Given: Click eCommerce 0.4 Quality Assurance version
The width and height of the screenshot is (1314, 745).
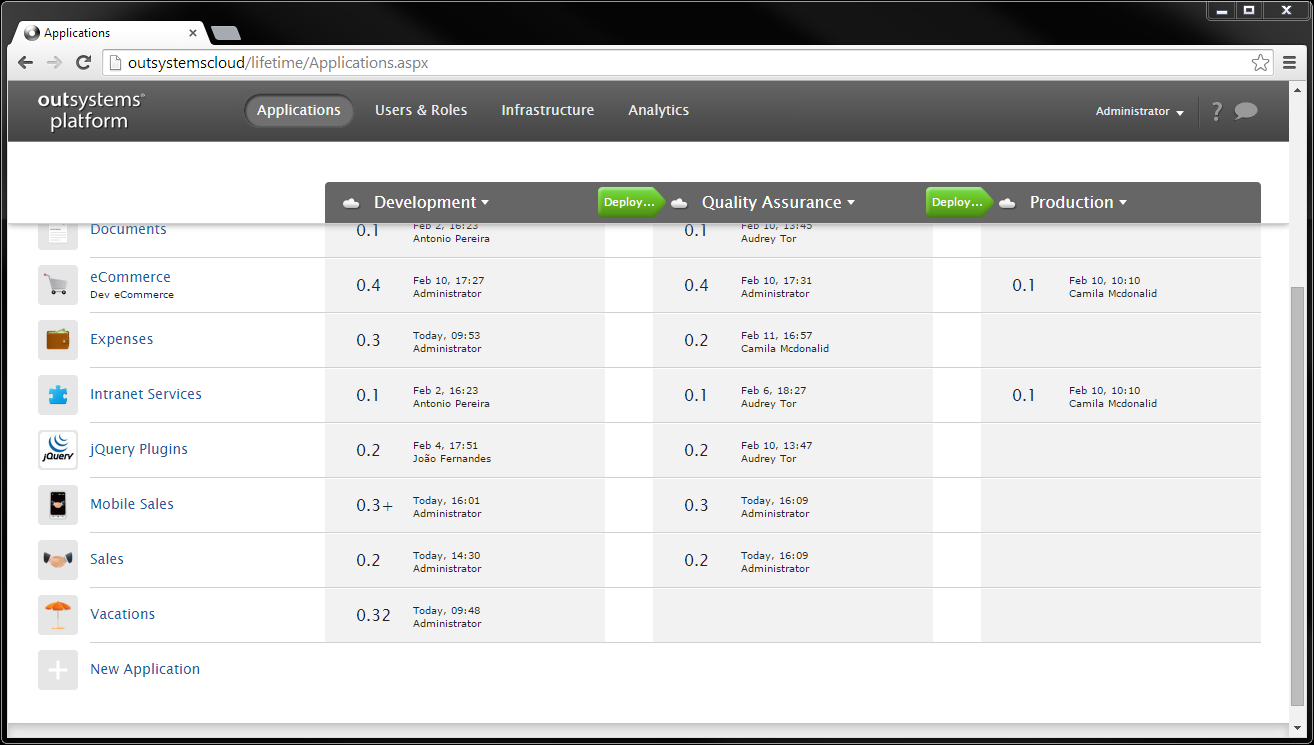Looking at the screenshot, I should [696, 285].
